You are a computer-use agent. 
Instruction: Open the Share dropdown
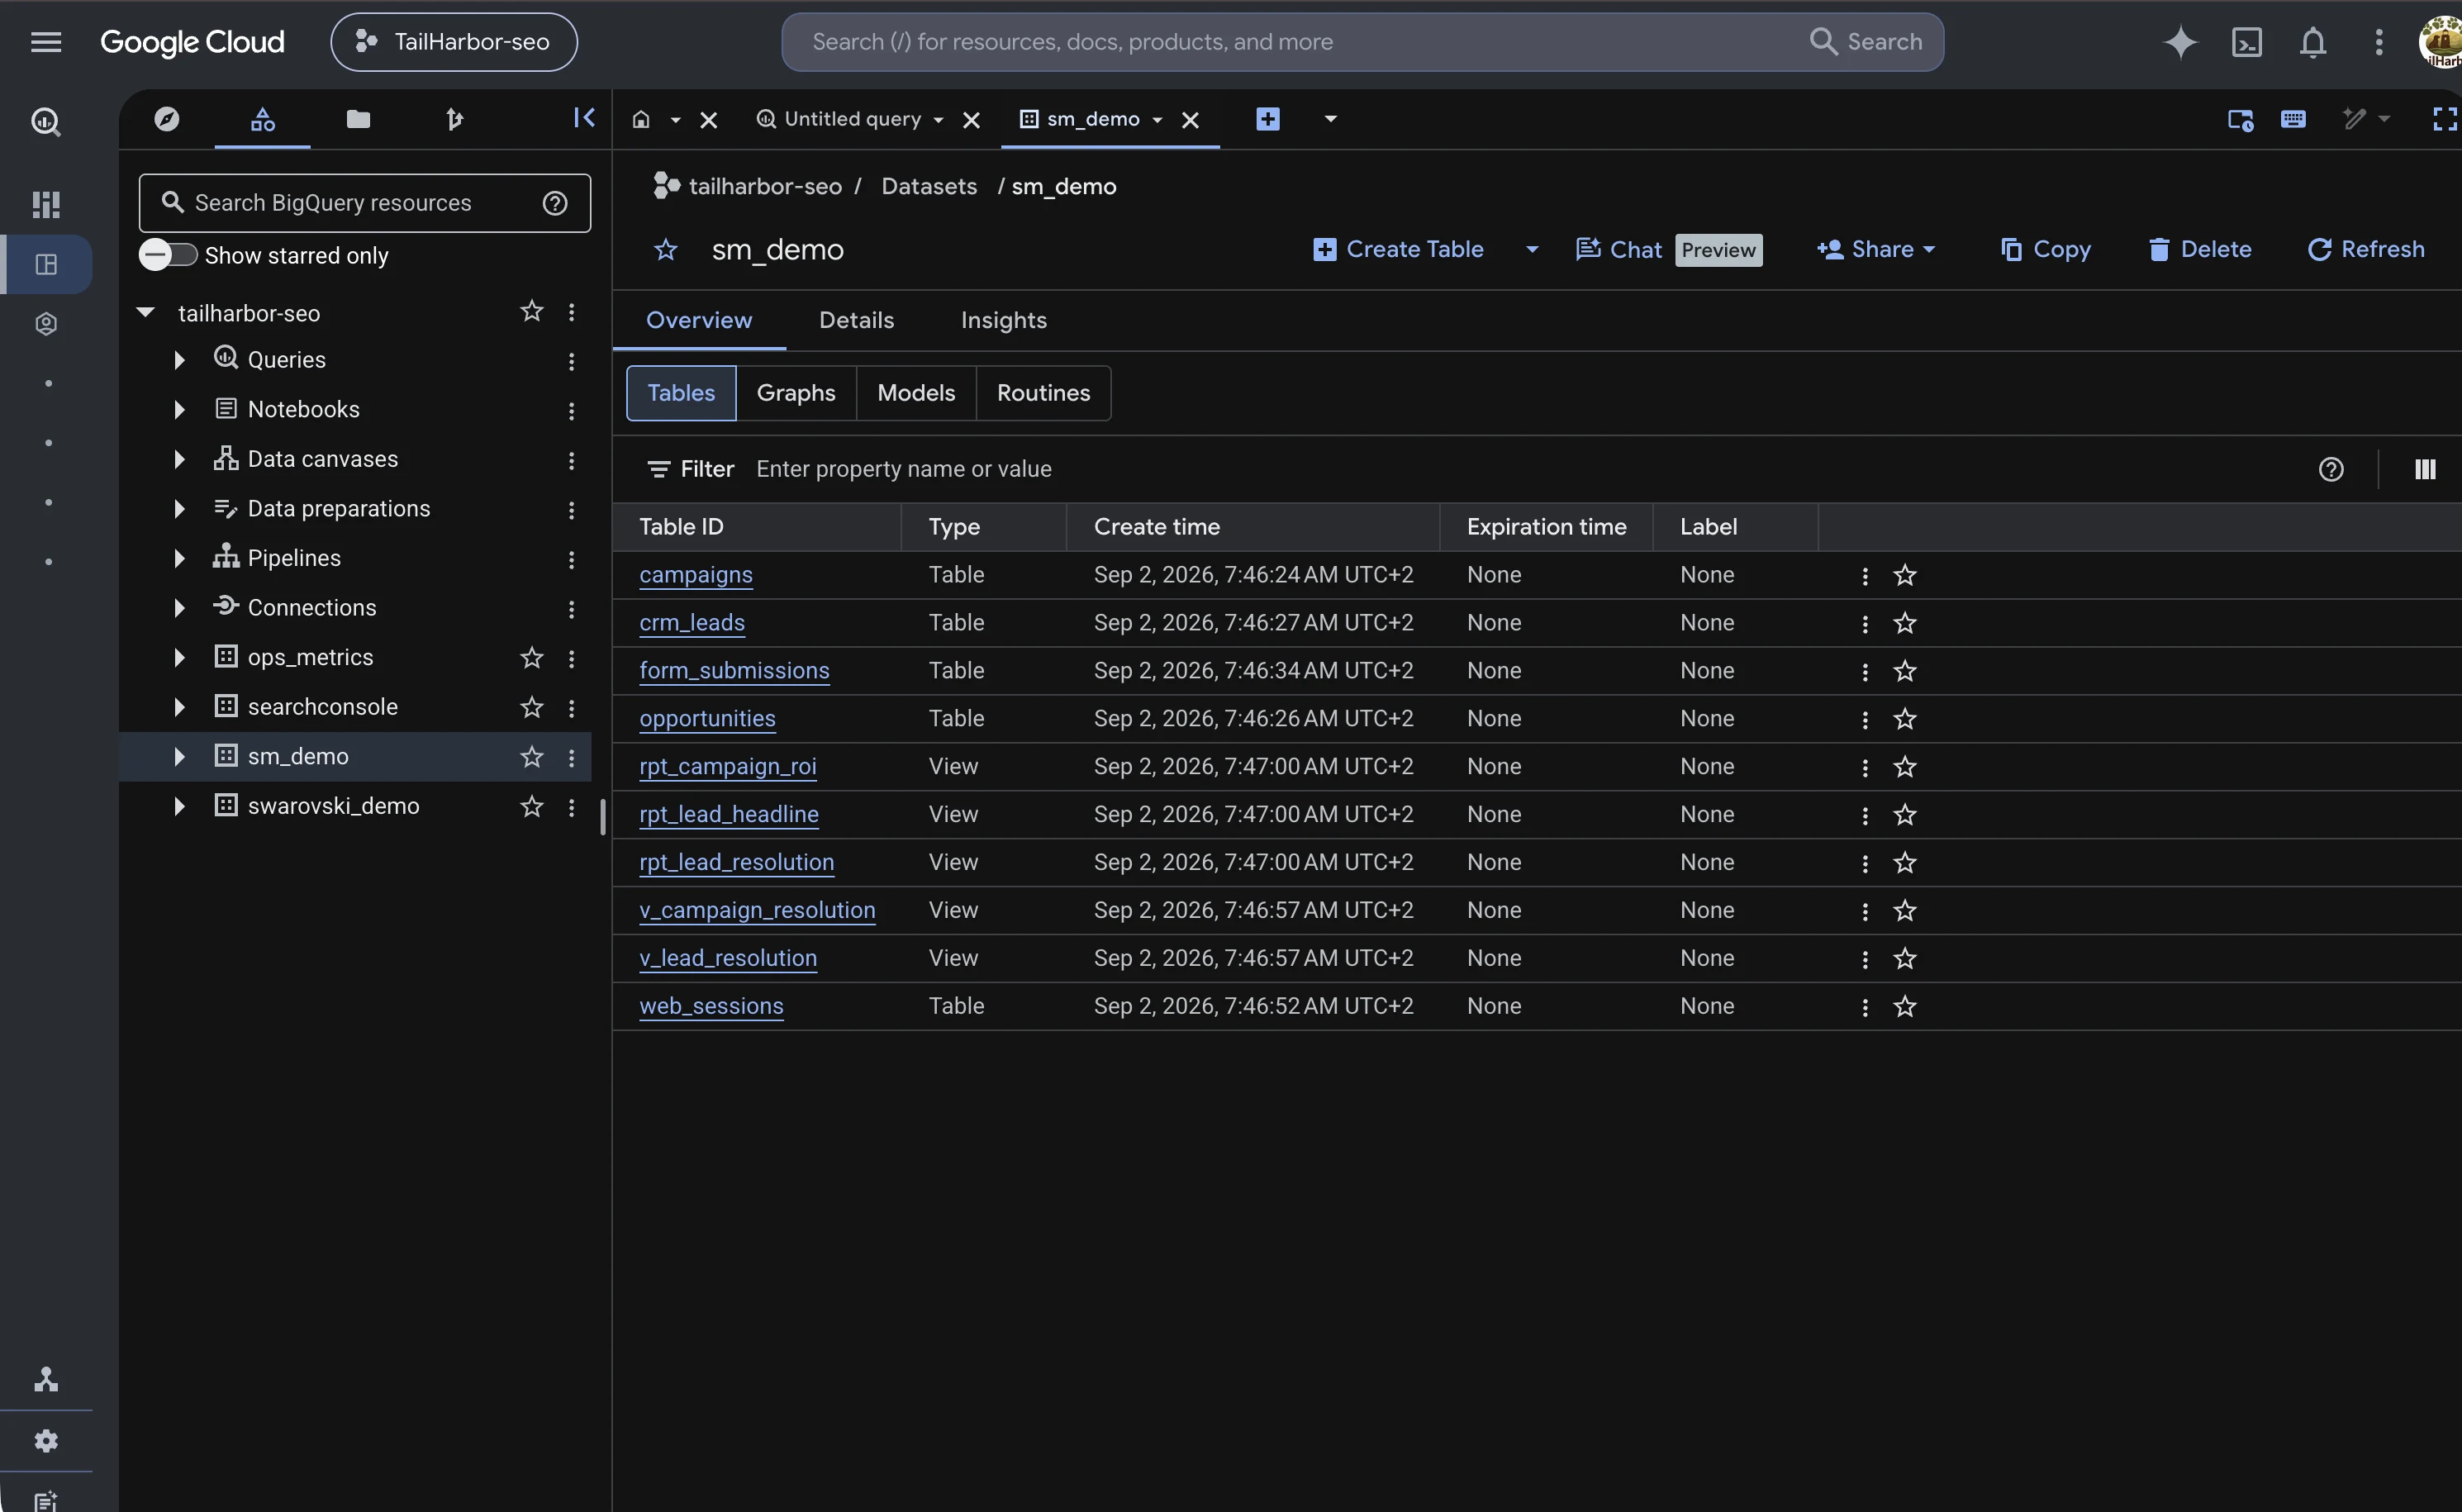point(1877,249)
